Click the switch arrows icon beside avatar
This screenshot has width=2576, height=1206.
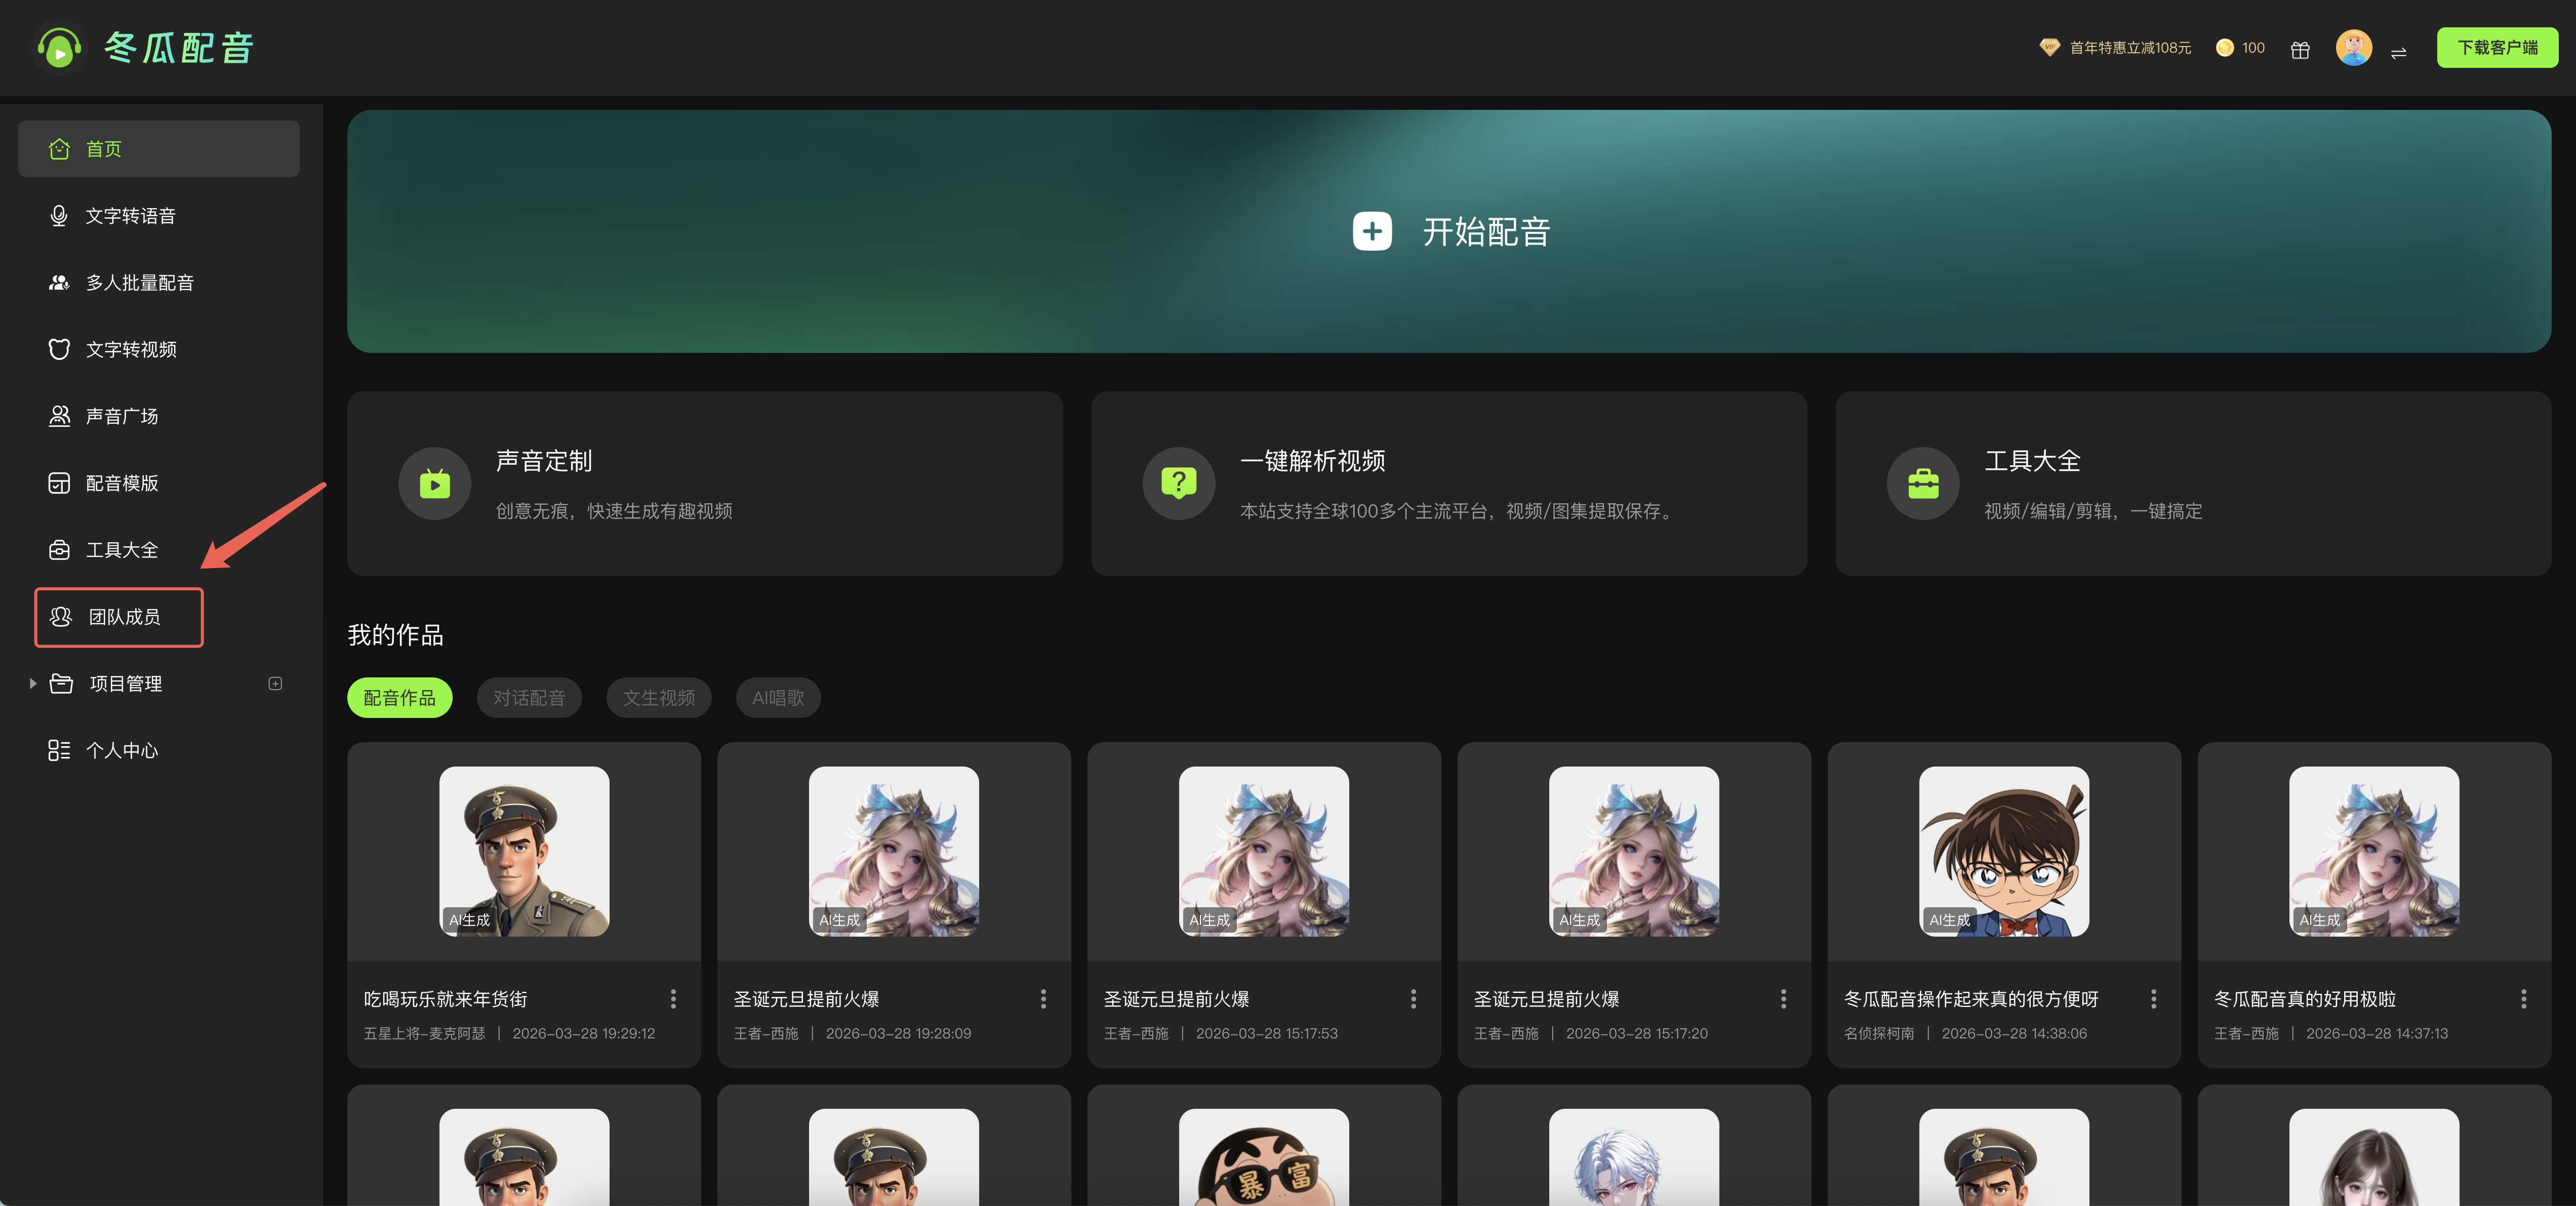[2398, 52]
